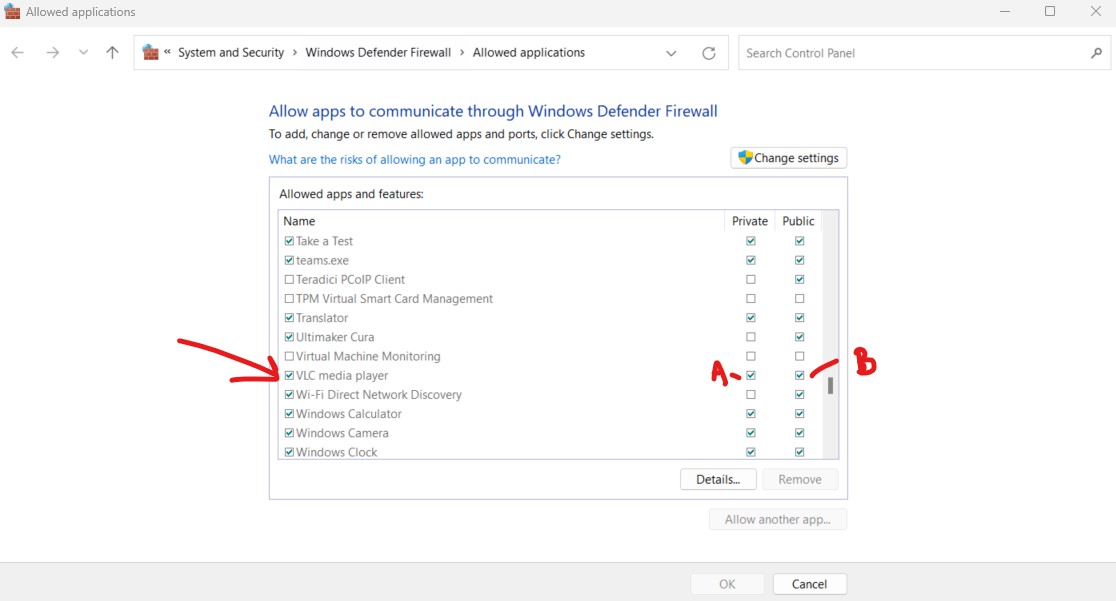This screenshot has width=1116, height=601.
Task: Enable Private checkbox for Teradici PCoIP Client
Action: (751, 279)
